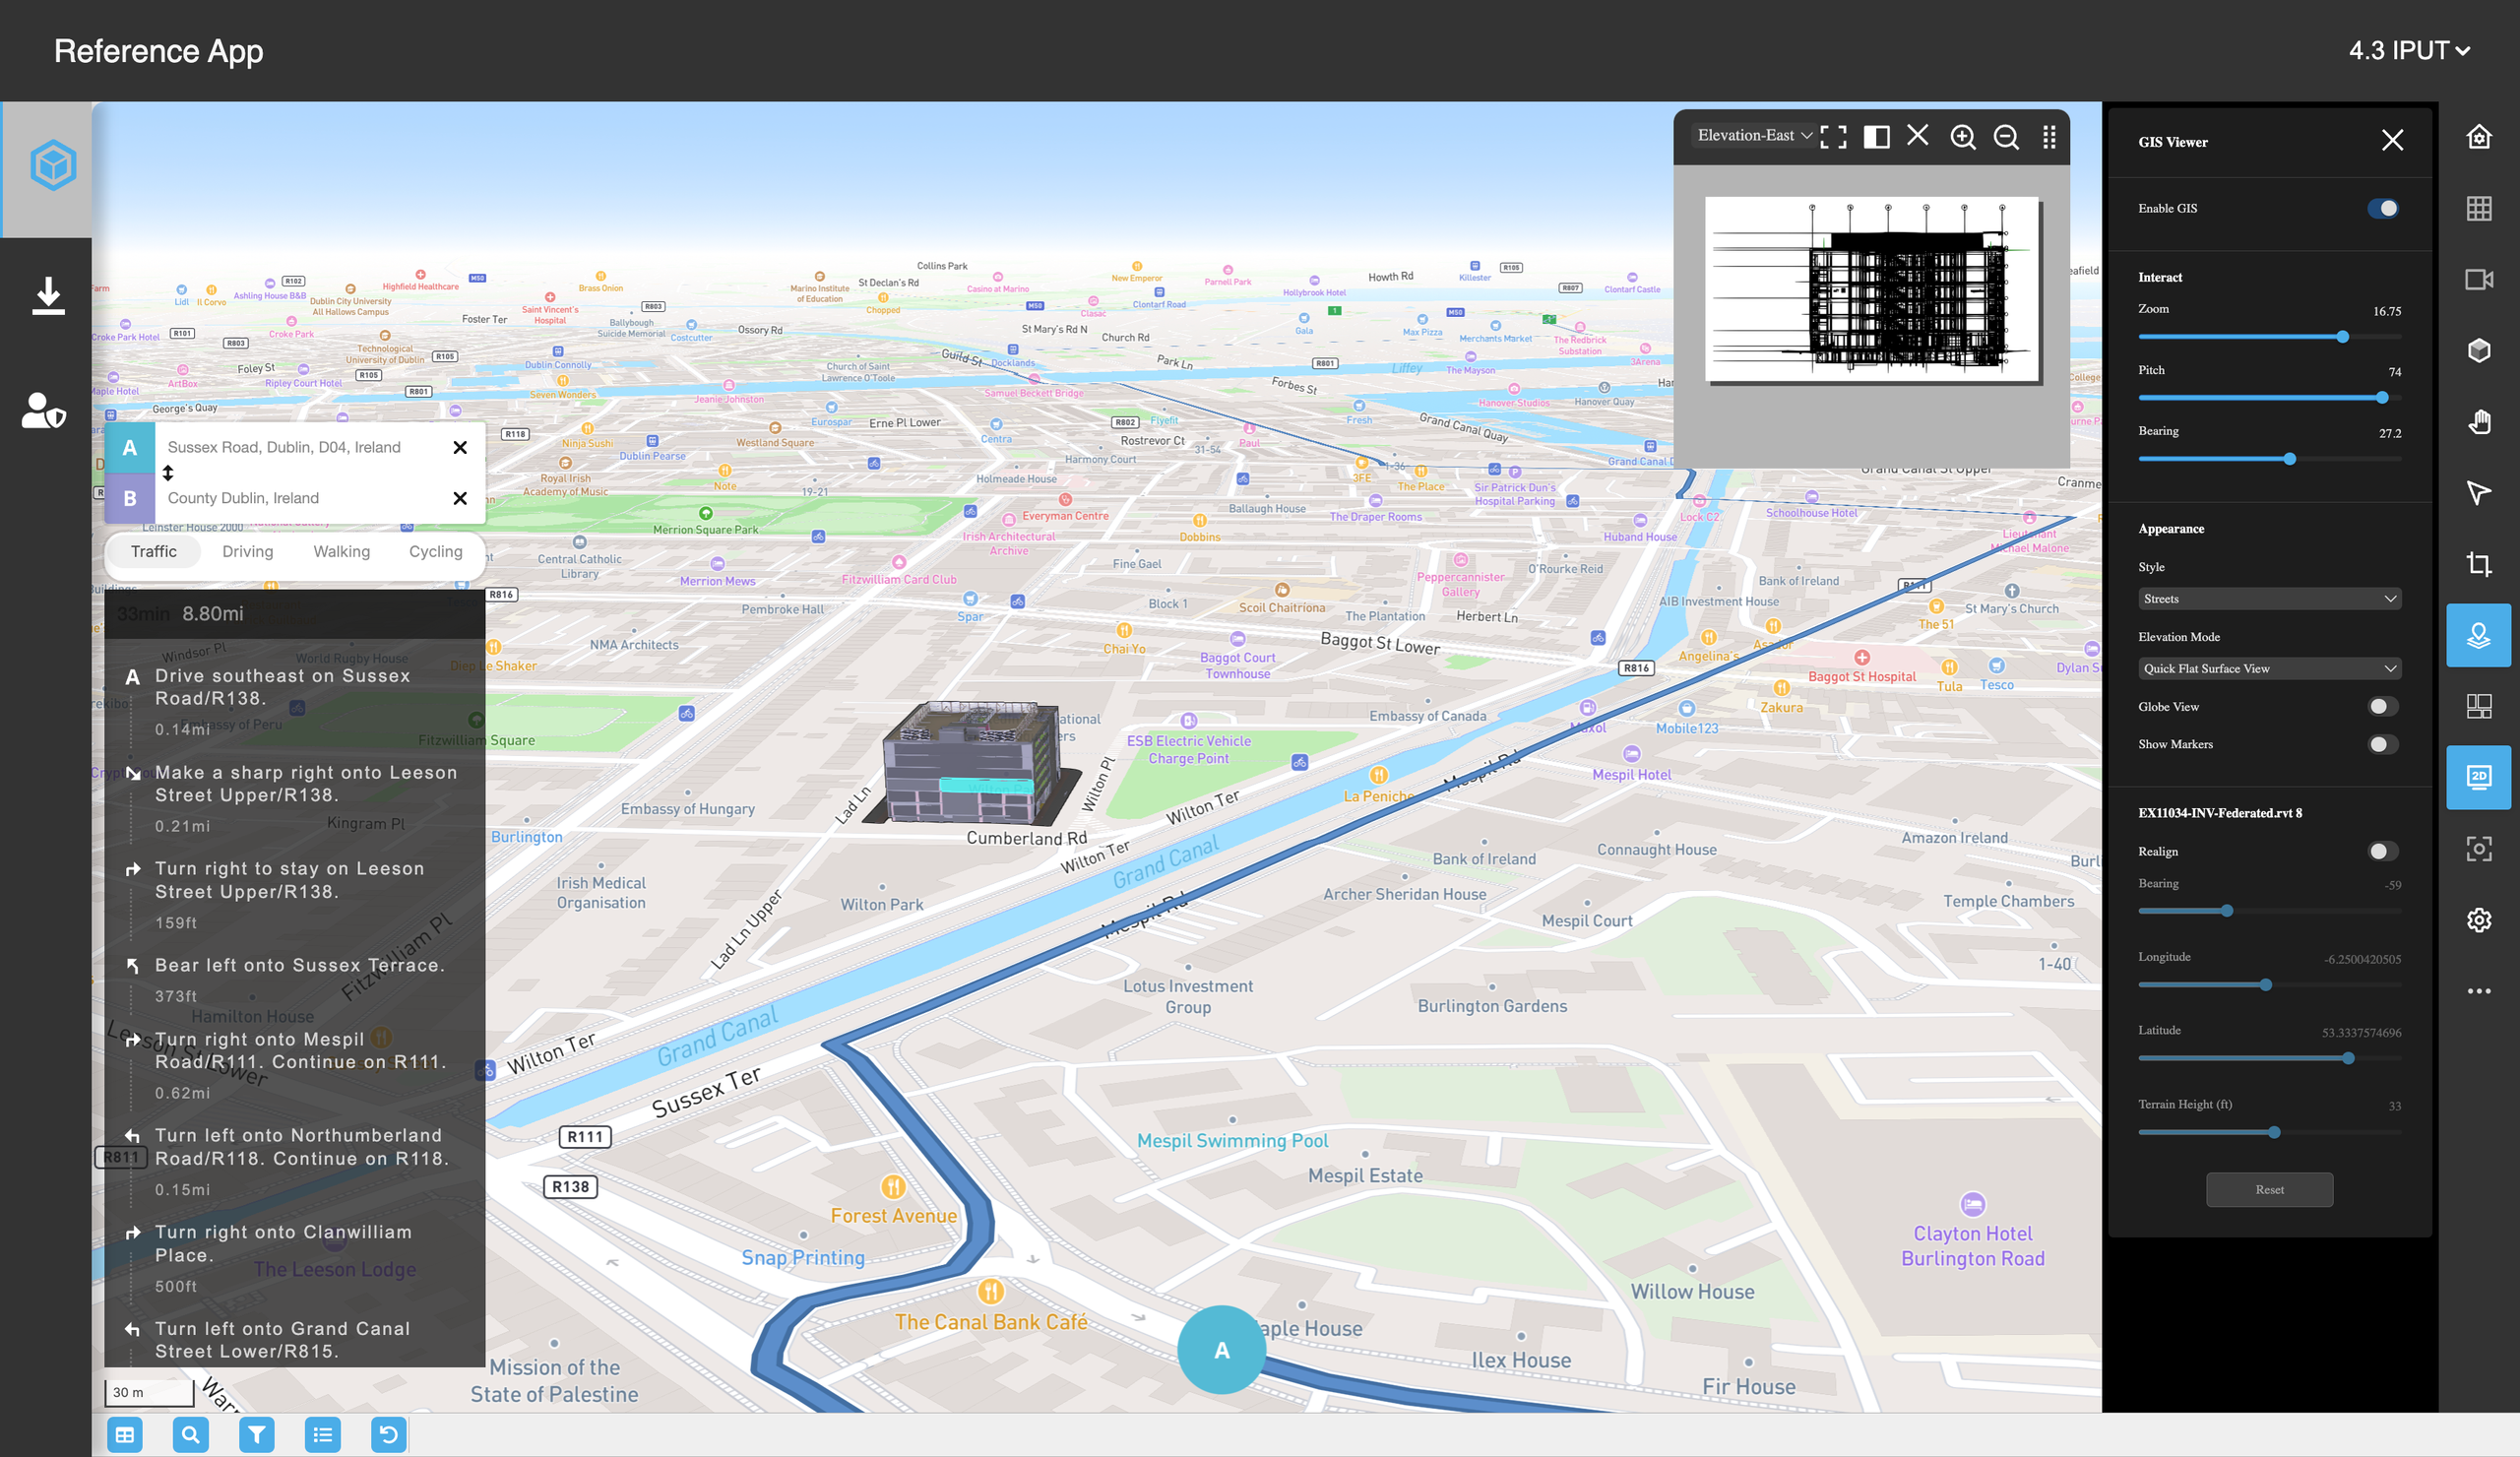Click the download icon in left sidebar
The height and width of the screenshot is (1457, 2520).
47,296
